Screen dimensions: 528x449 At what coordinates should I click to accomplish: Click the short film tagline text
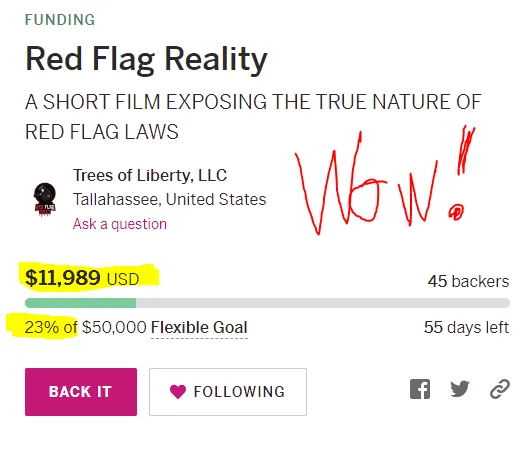click(253, 117)
